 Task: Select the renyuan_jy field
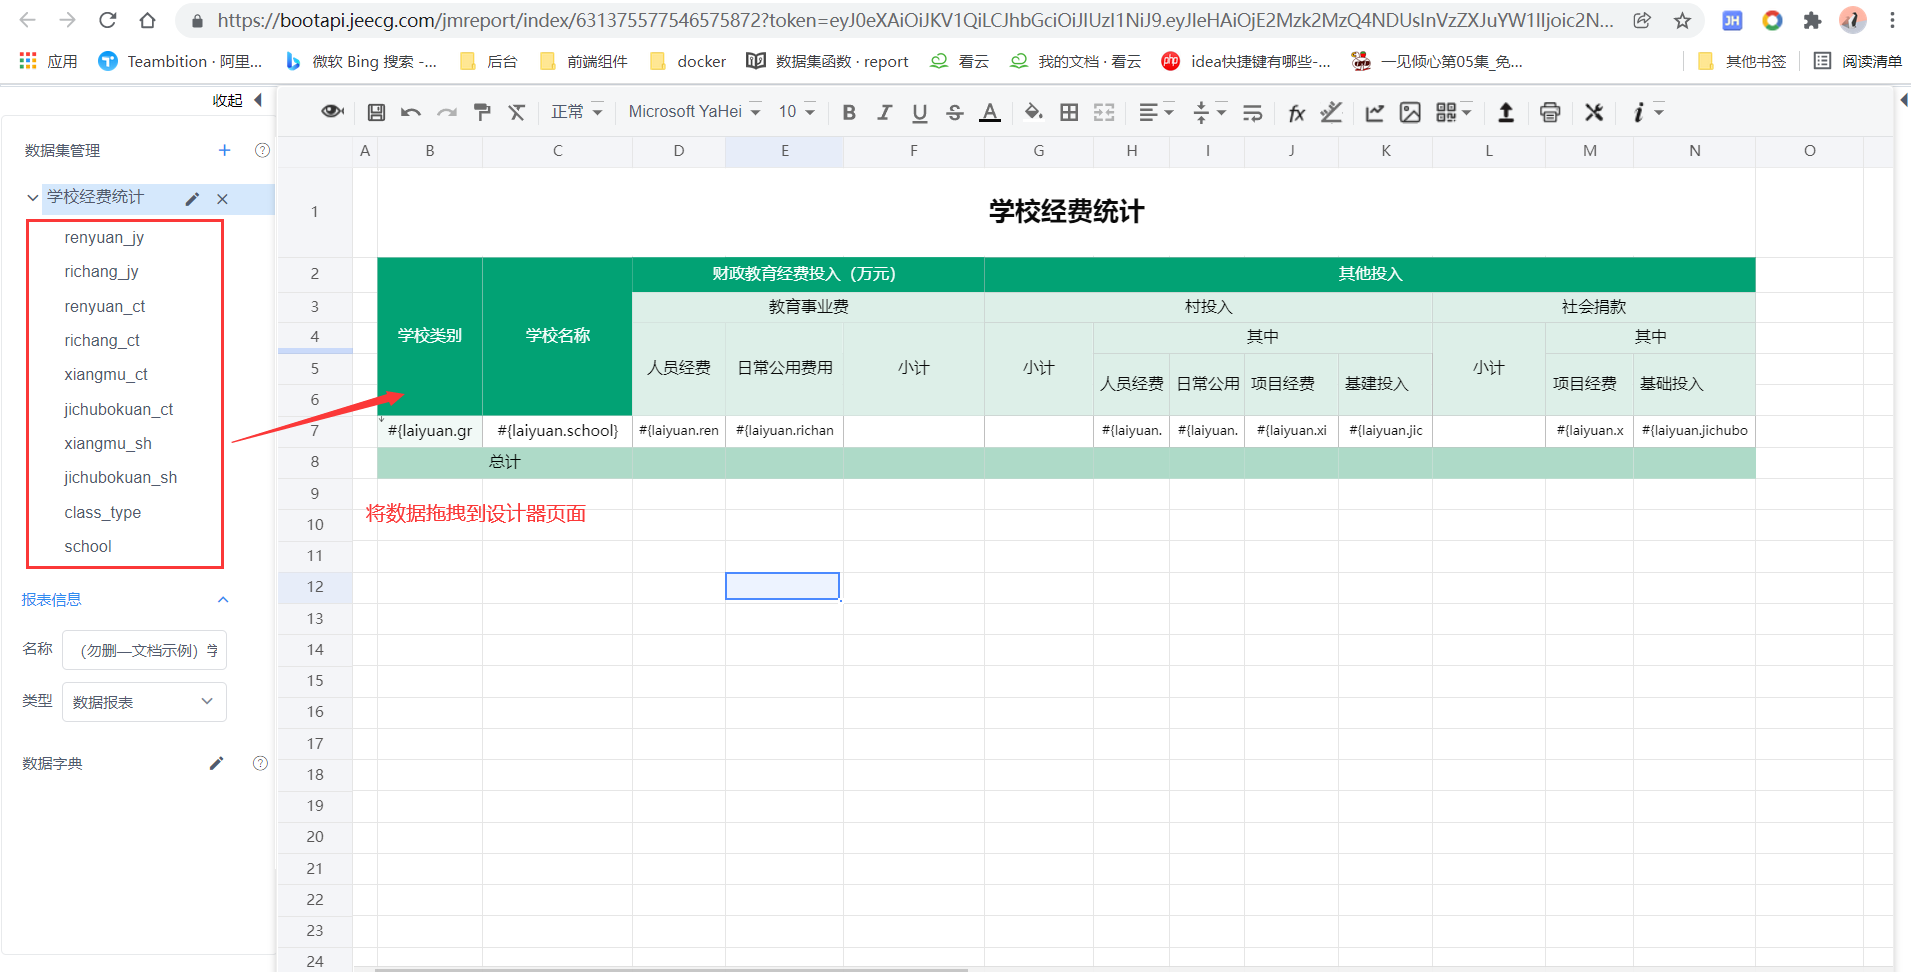(x=104, y=237)
